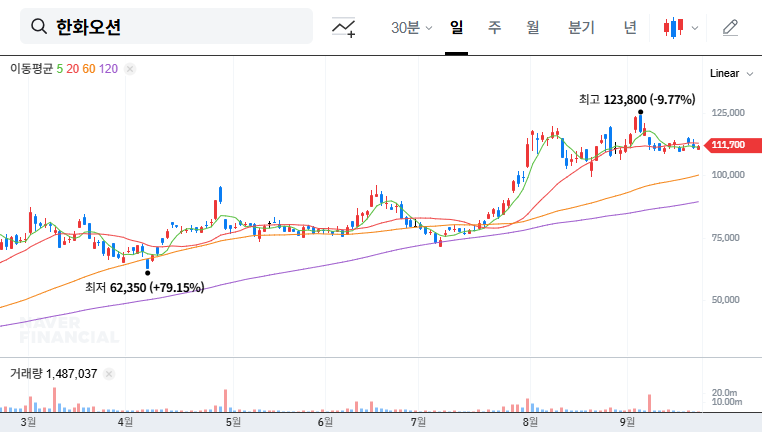Click the 최저 62,350 low marker label
This screenshot has height=432, width=762.
[145, 288]
